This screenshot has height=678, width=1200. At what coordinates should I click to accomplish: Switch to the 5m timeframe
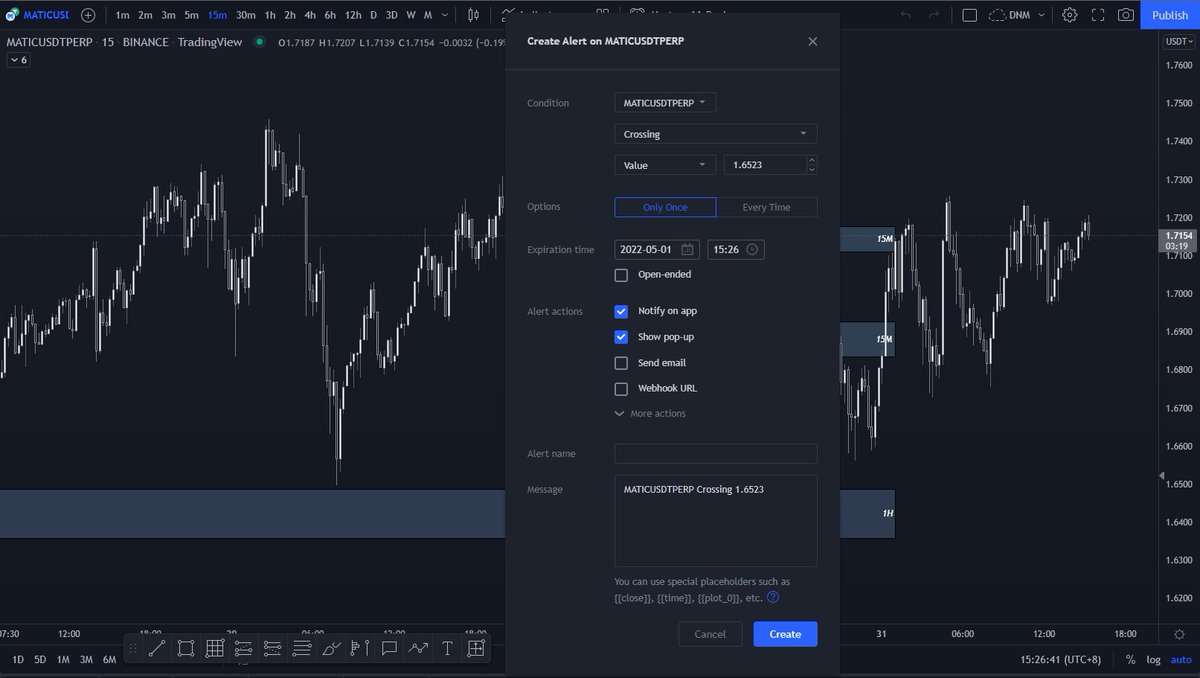coord(191,15)
